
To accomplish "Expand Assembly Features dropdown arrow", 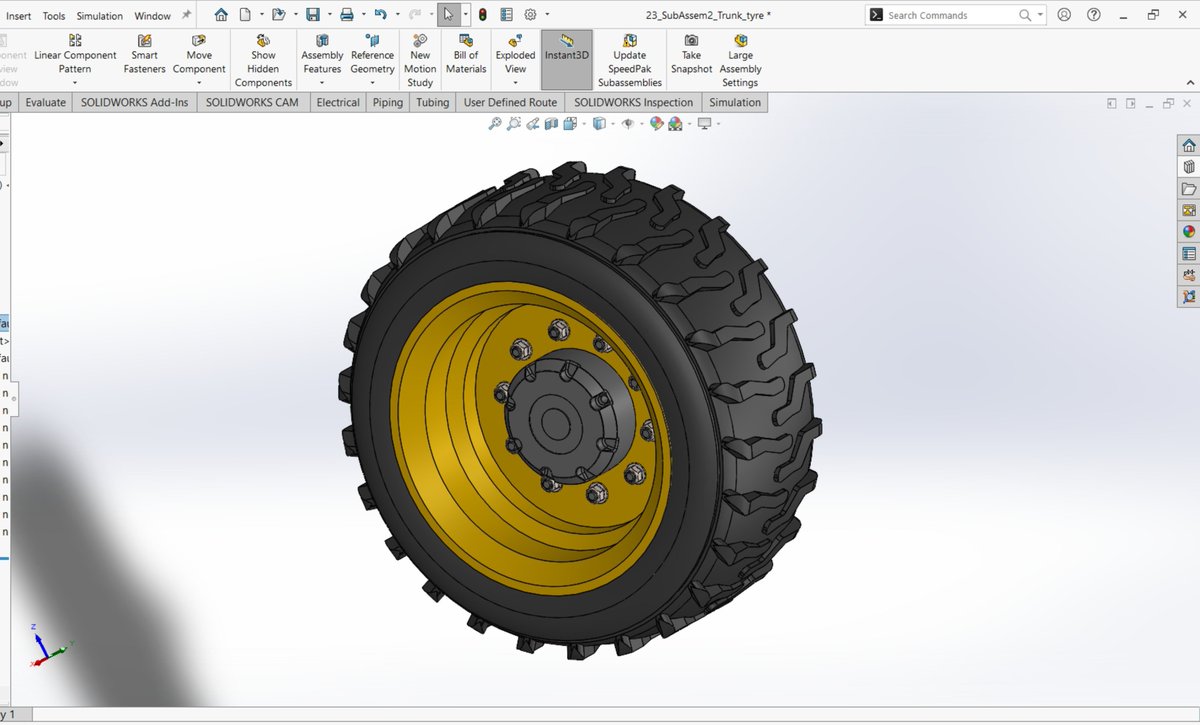I will click(322, 83).
